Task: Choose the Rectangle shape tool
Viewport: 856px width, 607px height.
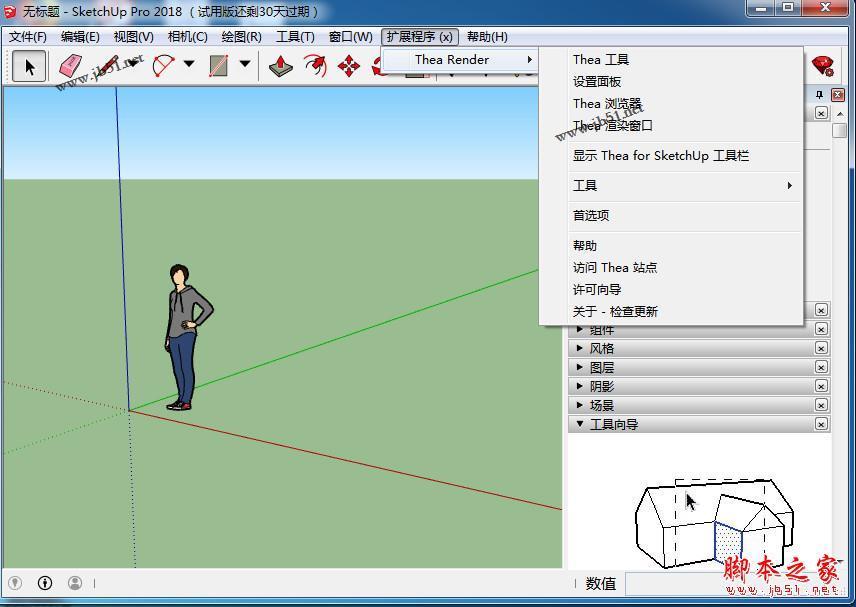Action: coord(218,66)
